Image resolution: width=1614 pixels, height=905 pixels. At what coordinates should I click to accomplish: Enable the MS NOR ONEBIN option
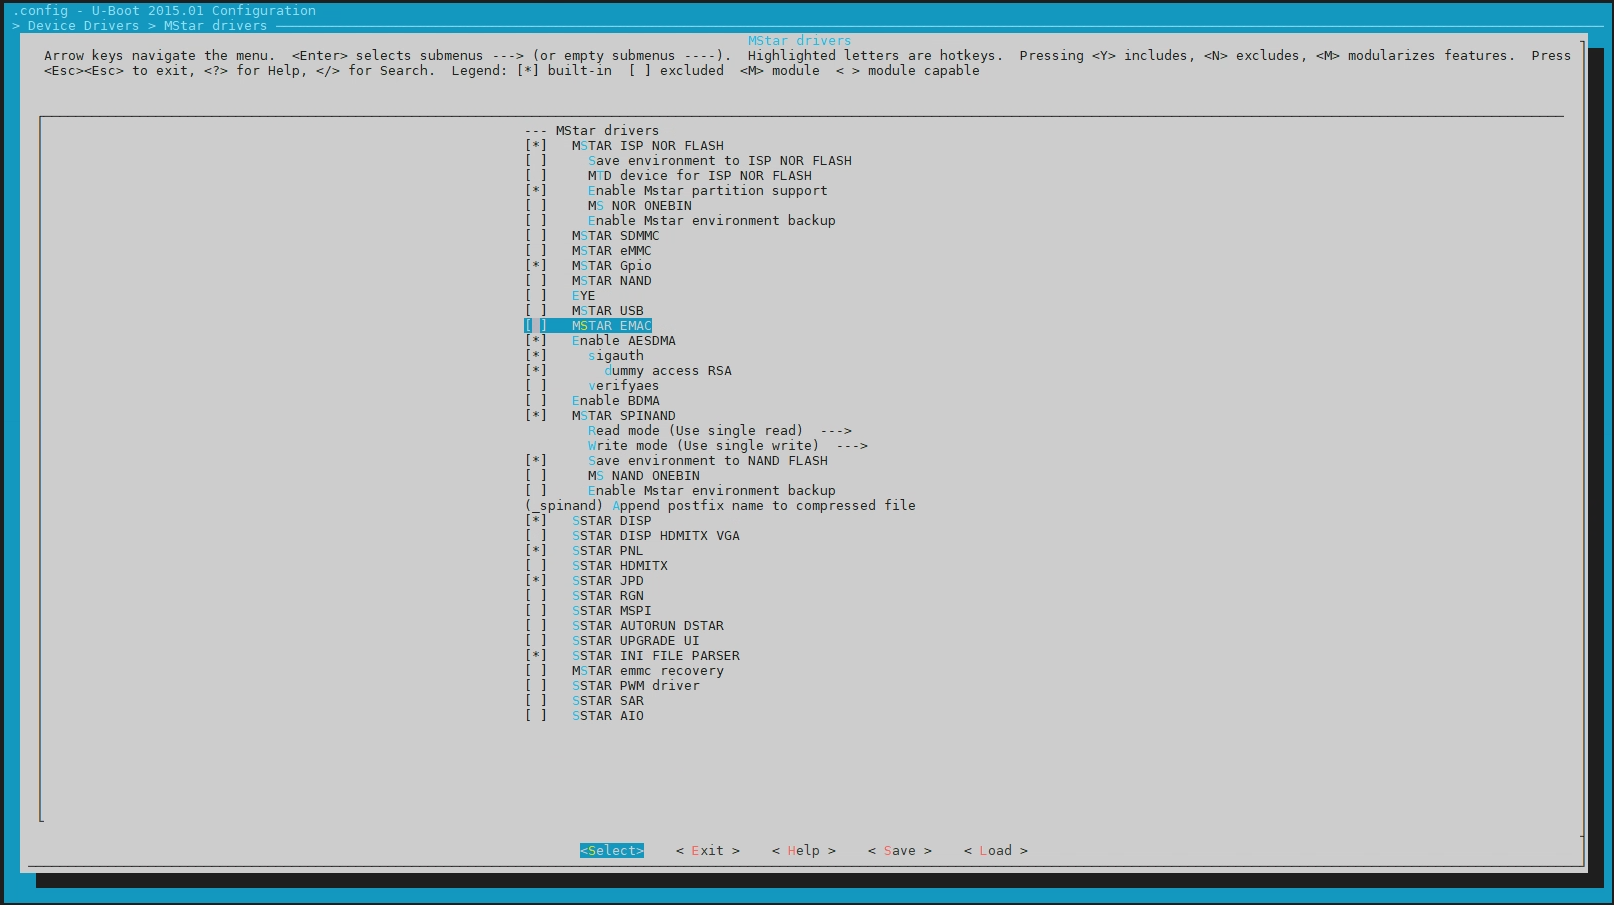(608, 206)
